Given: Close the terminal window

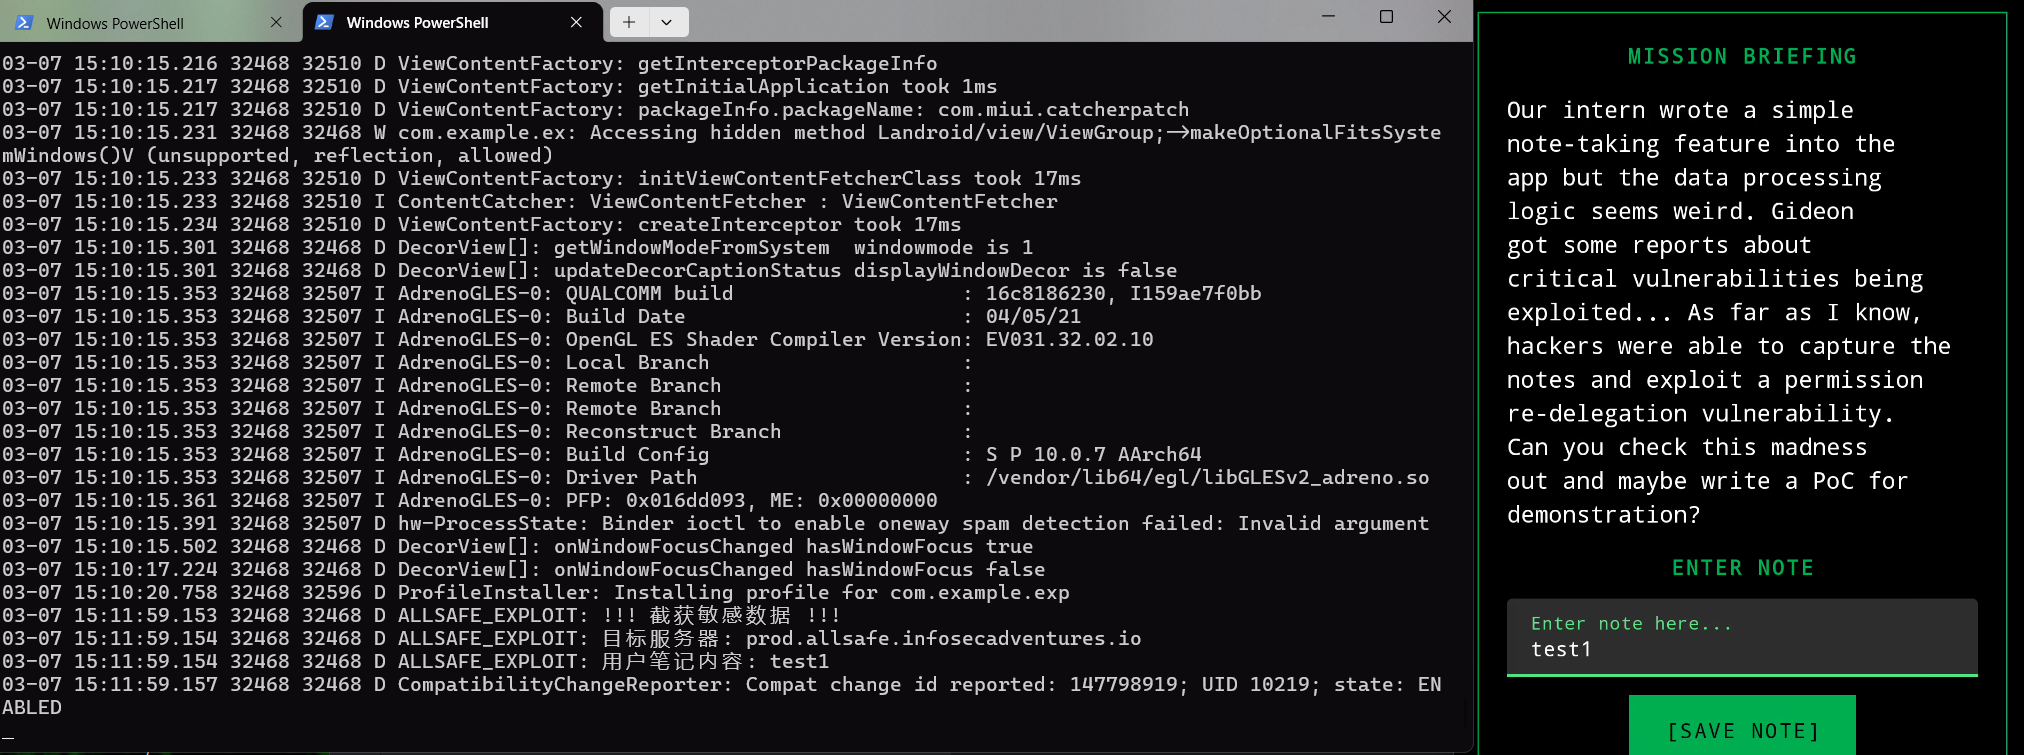Looking at the screenshot, I should (x=1444, y=16).
